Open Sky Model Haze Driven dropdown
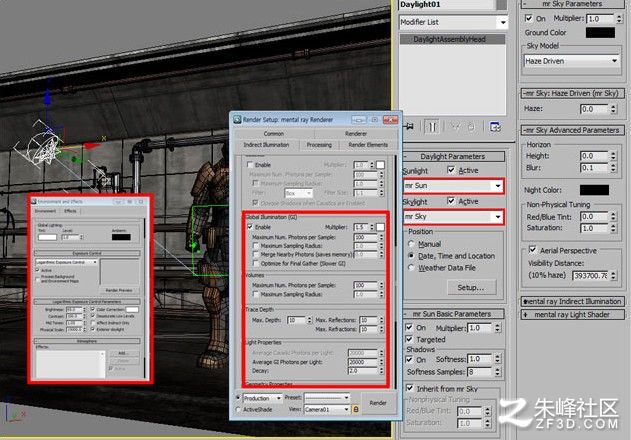631x440 pixels. pos(571,61)
